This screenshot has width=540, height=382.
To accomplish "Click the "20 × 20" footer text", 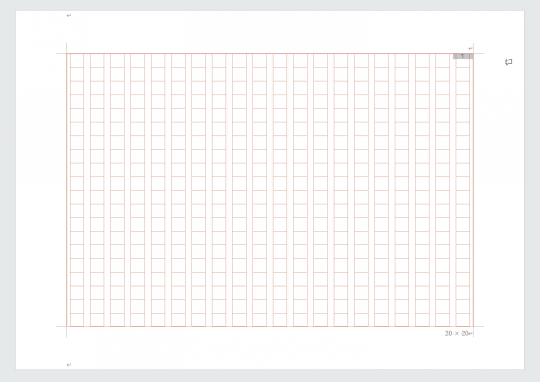I will click(457, 333).
